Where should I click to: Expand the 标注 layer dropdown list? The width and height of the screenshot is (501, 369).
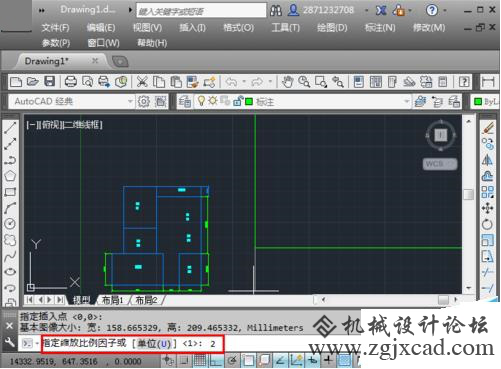click(x=406, y=101)
